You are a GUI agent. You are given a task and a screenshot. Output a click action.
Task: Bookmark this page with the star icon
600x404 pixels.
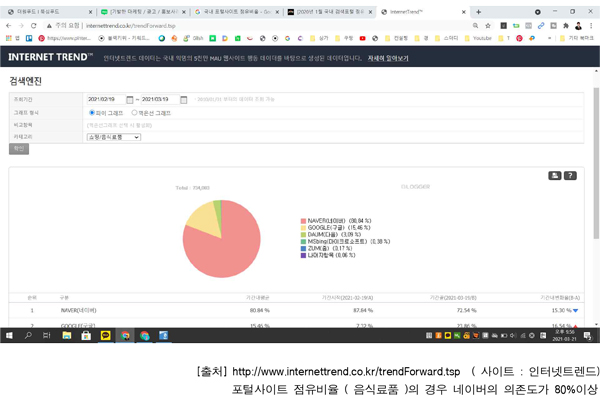(488, 26)
